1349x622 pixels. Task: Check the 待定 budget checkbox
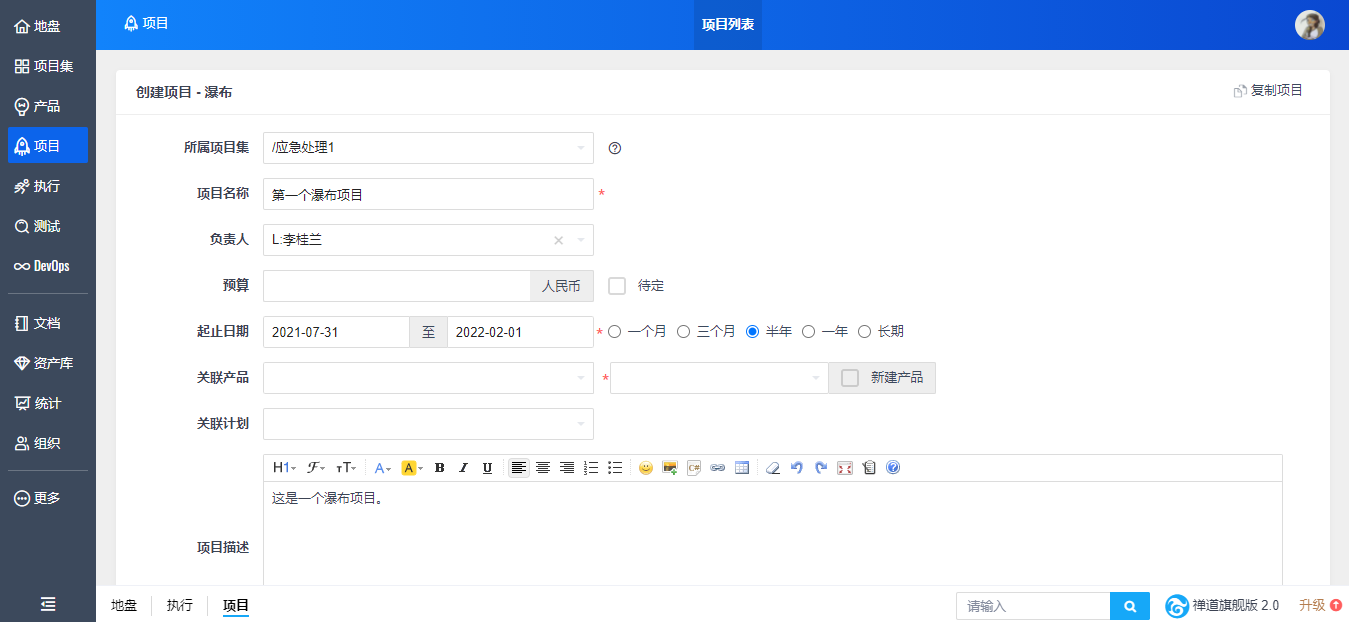617,286
